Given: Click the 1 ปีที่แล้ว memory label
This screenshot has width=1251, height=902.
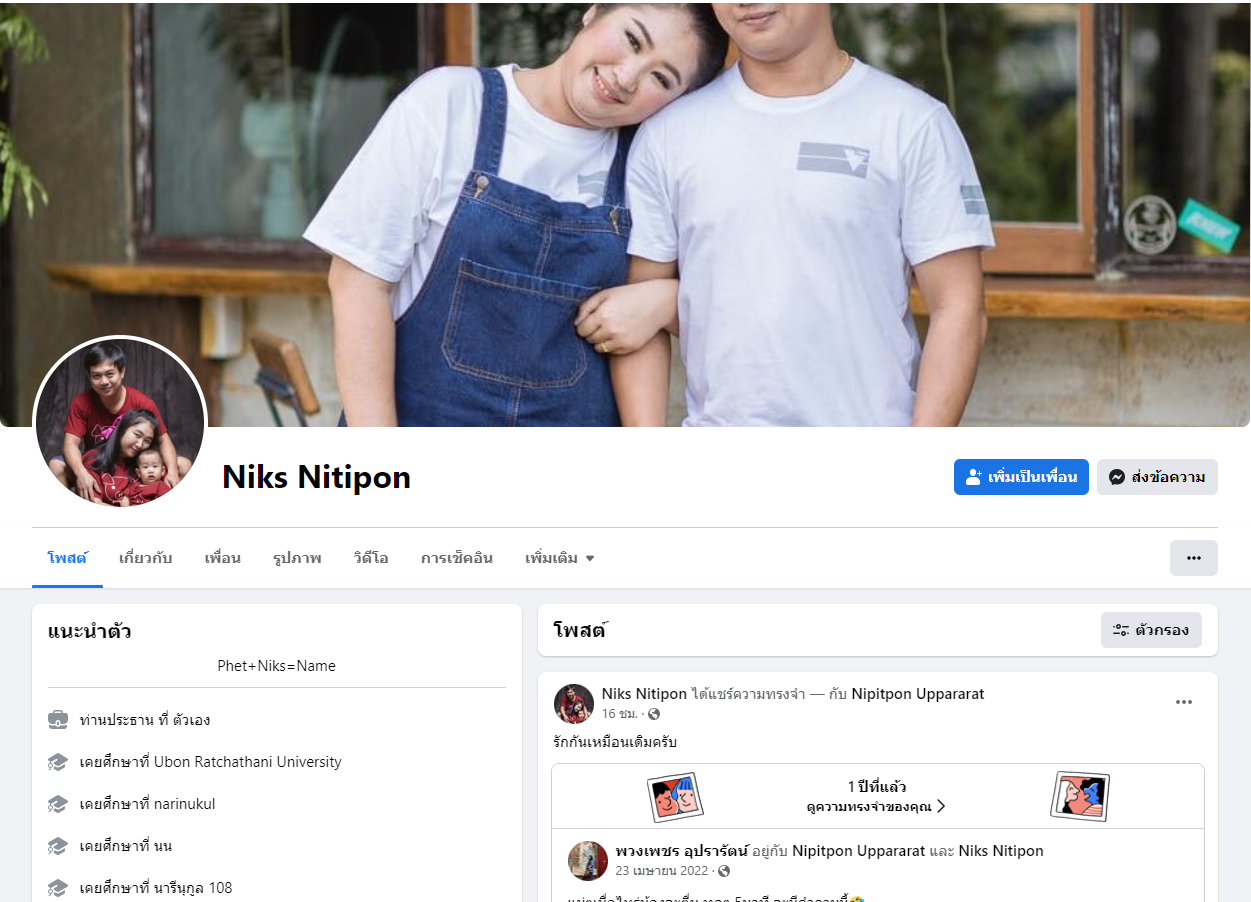Looking at the screenshot, I should point(877,787).
